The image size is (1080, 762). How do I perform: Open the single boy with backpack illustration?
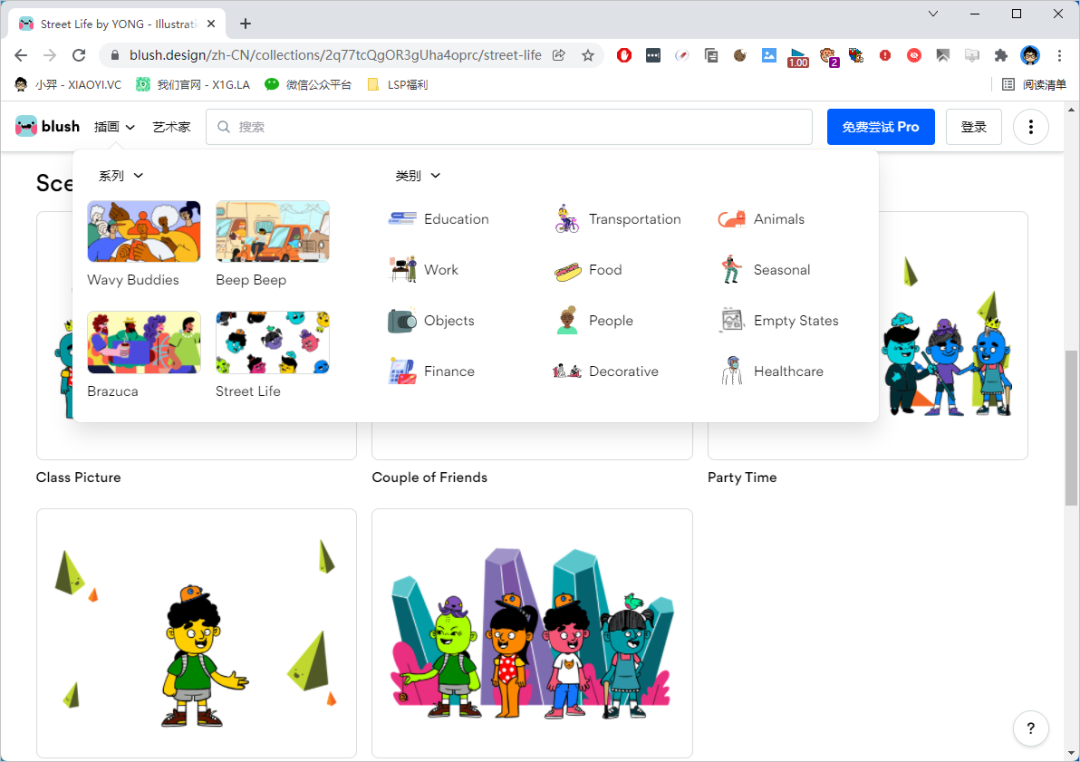click(196, 633)
